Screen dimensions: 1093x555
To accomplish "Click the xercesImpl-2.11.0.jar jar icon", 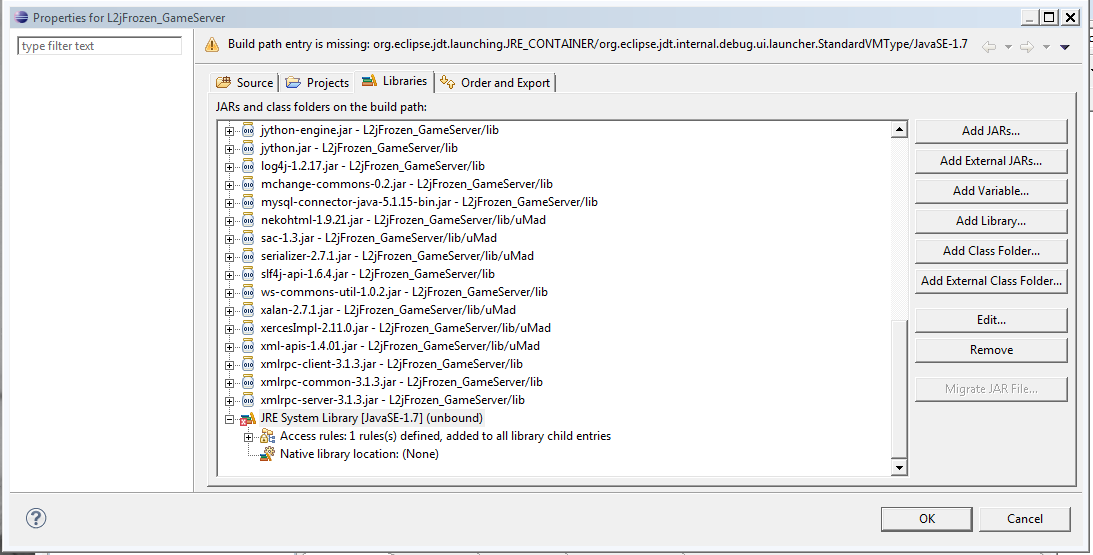I will 248,328.
